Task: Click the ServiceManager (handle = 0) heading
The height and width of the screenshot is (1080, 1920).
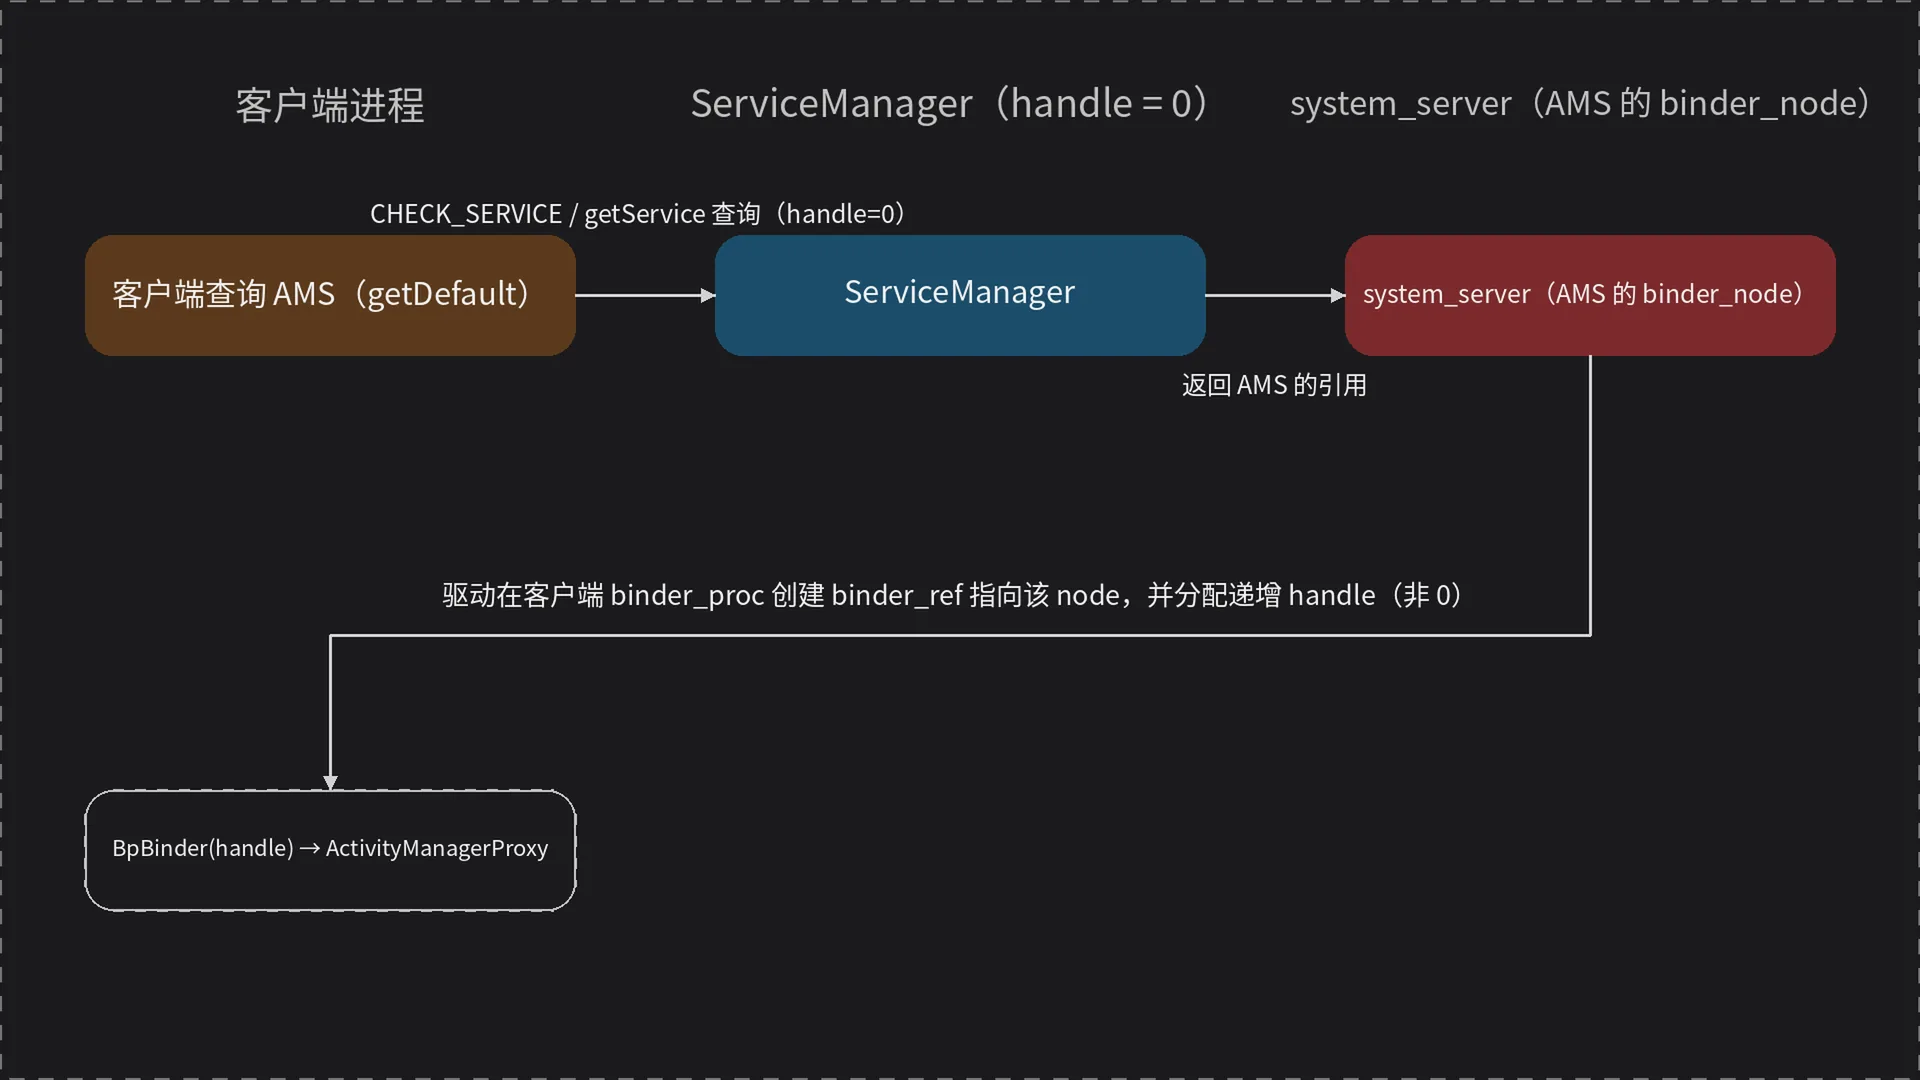Action: click(950, 104)
